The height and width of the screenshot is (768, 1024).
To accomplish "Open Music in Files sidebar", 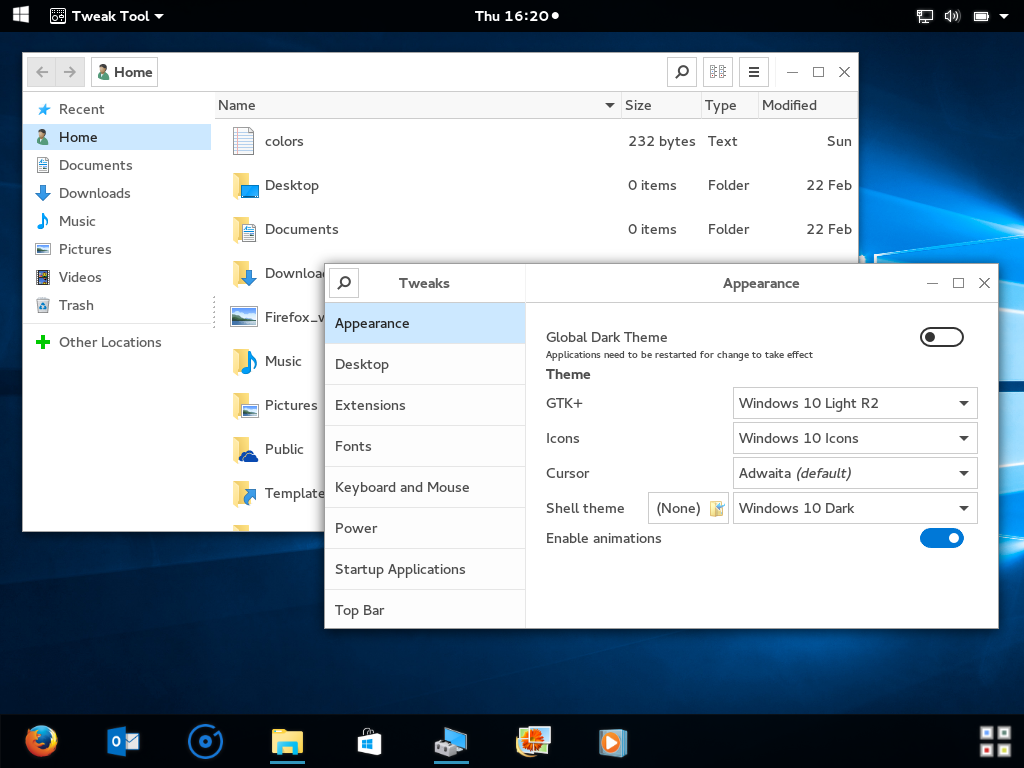I will click(x=118, y=221).
